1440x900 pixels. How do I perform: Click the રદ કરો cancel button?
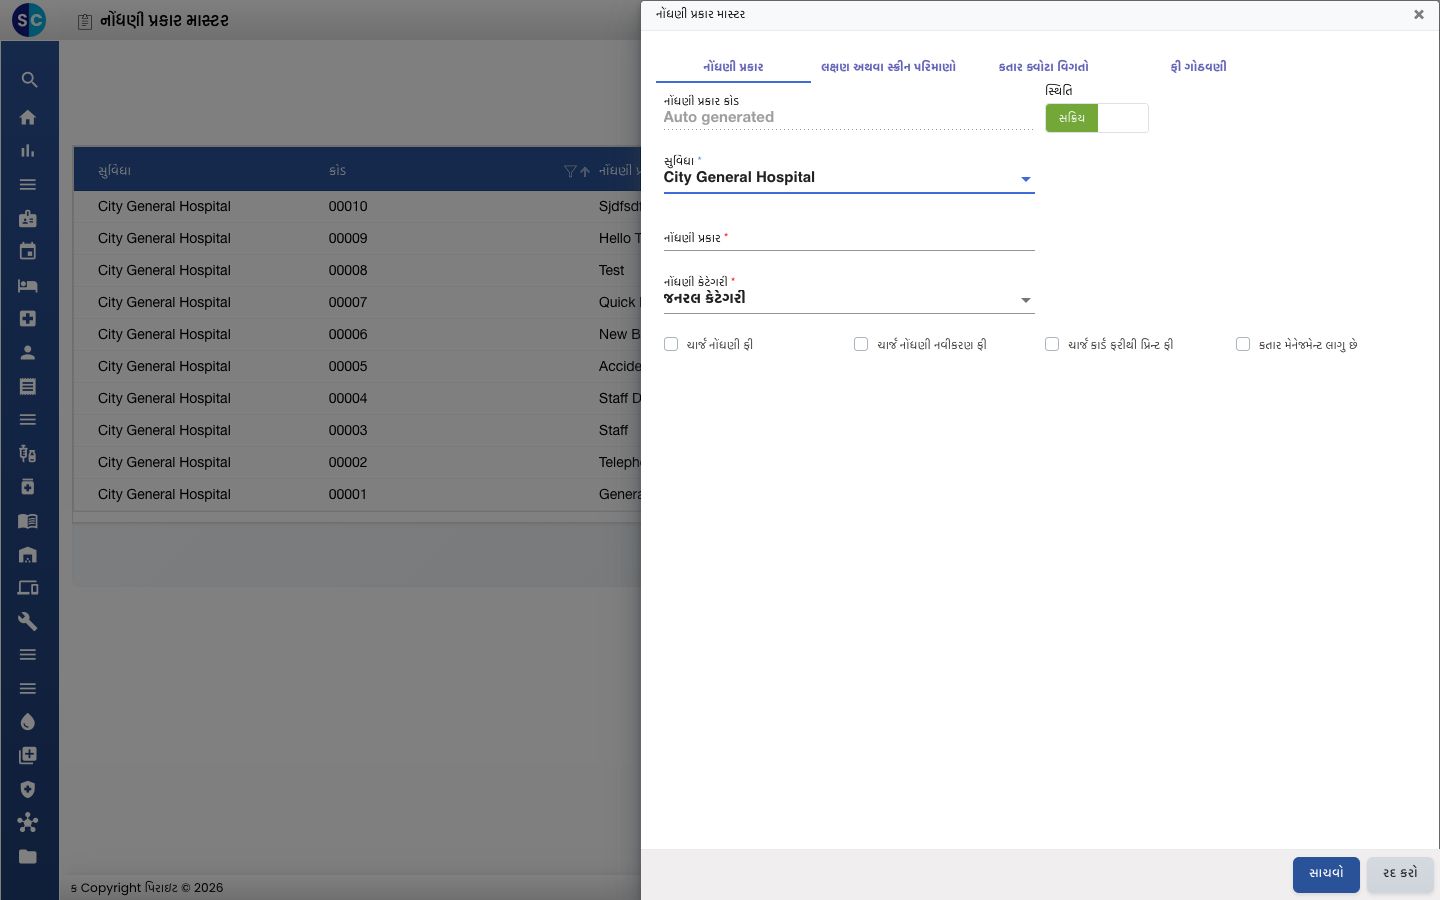[x=1400, y=874]
